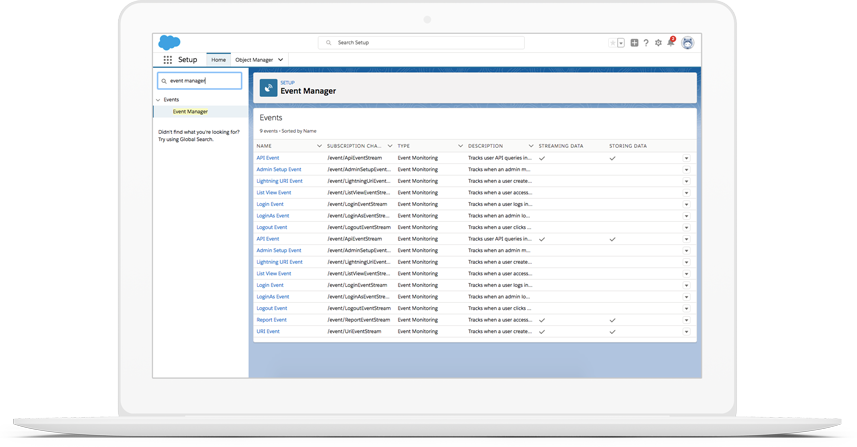Click the magnifier icon in Quick Find box

pos(164,81)
